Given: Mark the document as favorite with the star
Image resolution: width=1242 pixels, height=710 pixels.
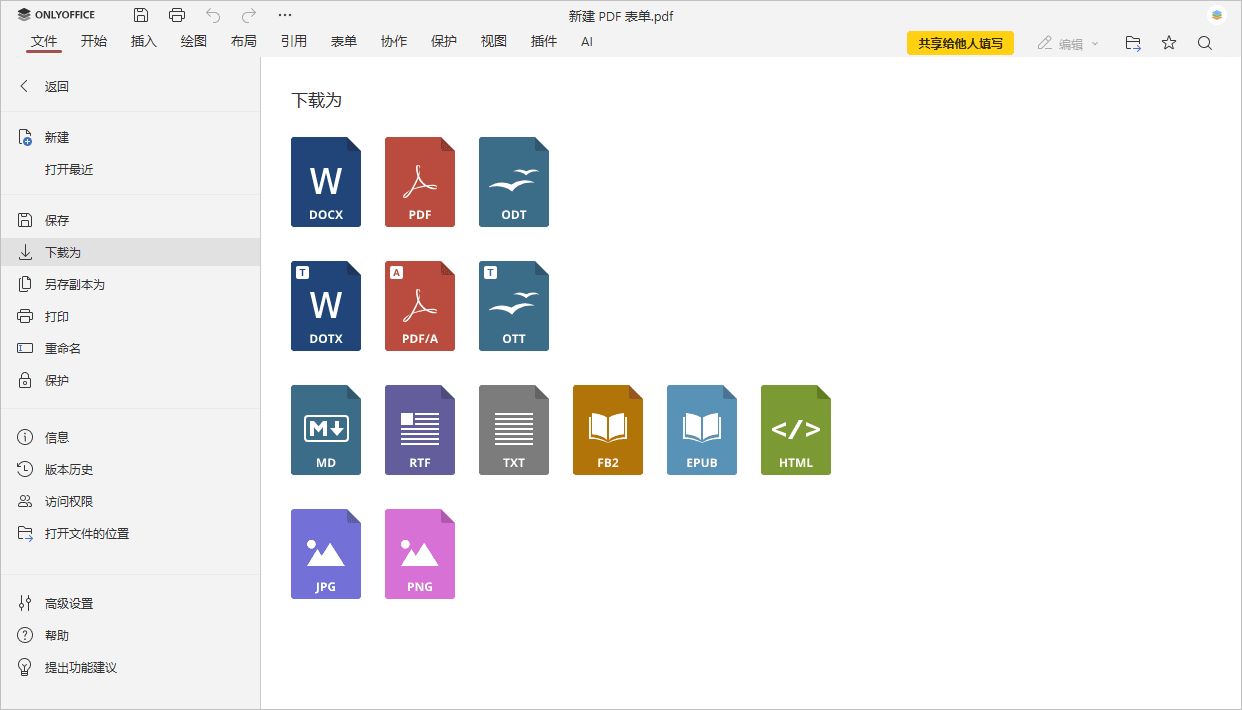Looking at the screenshot, I should coord(1168,43).
